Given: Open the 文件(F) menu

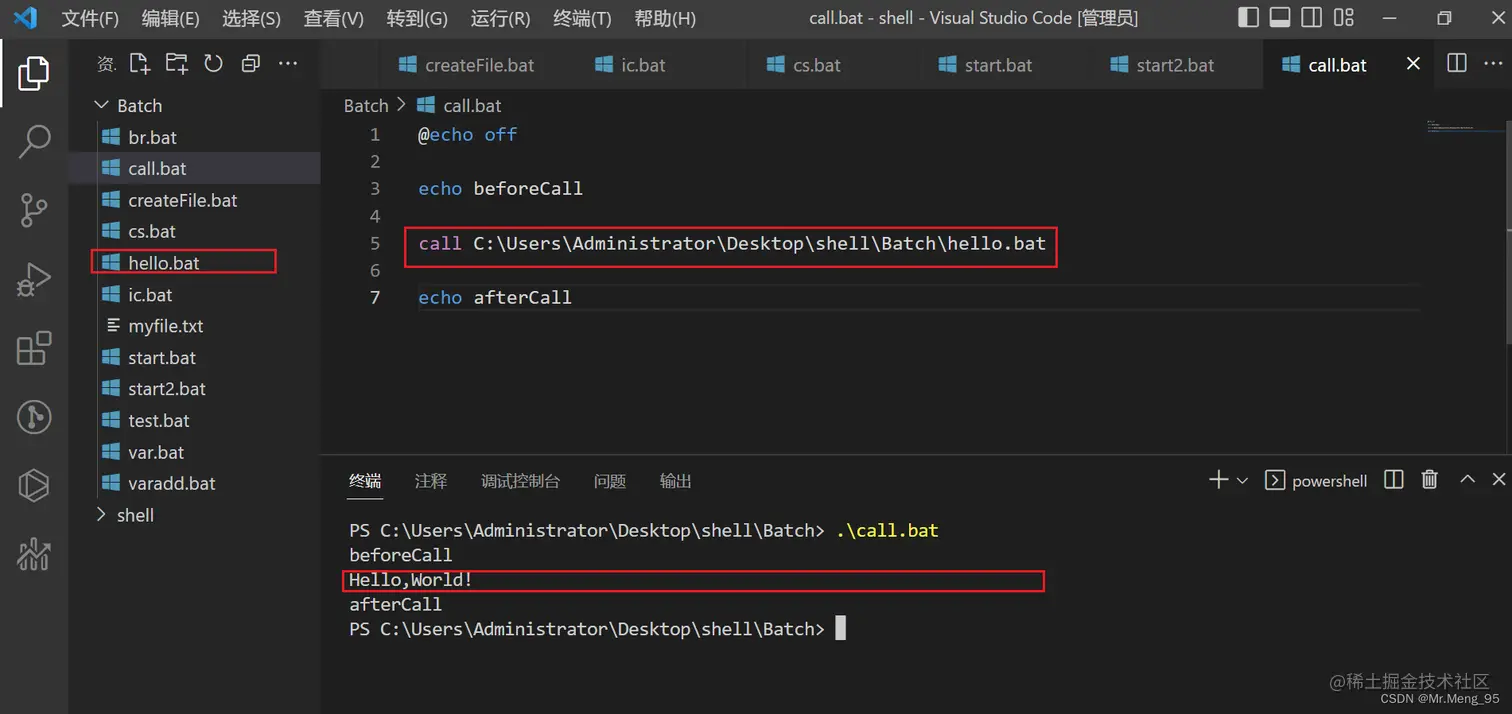Looking at the screenshot, I should tap(90, 19).
